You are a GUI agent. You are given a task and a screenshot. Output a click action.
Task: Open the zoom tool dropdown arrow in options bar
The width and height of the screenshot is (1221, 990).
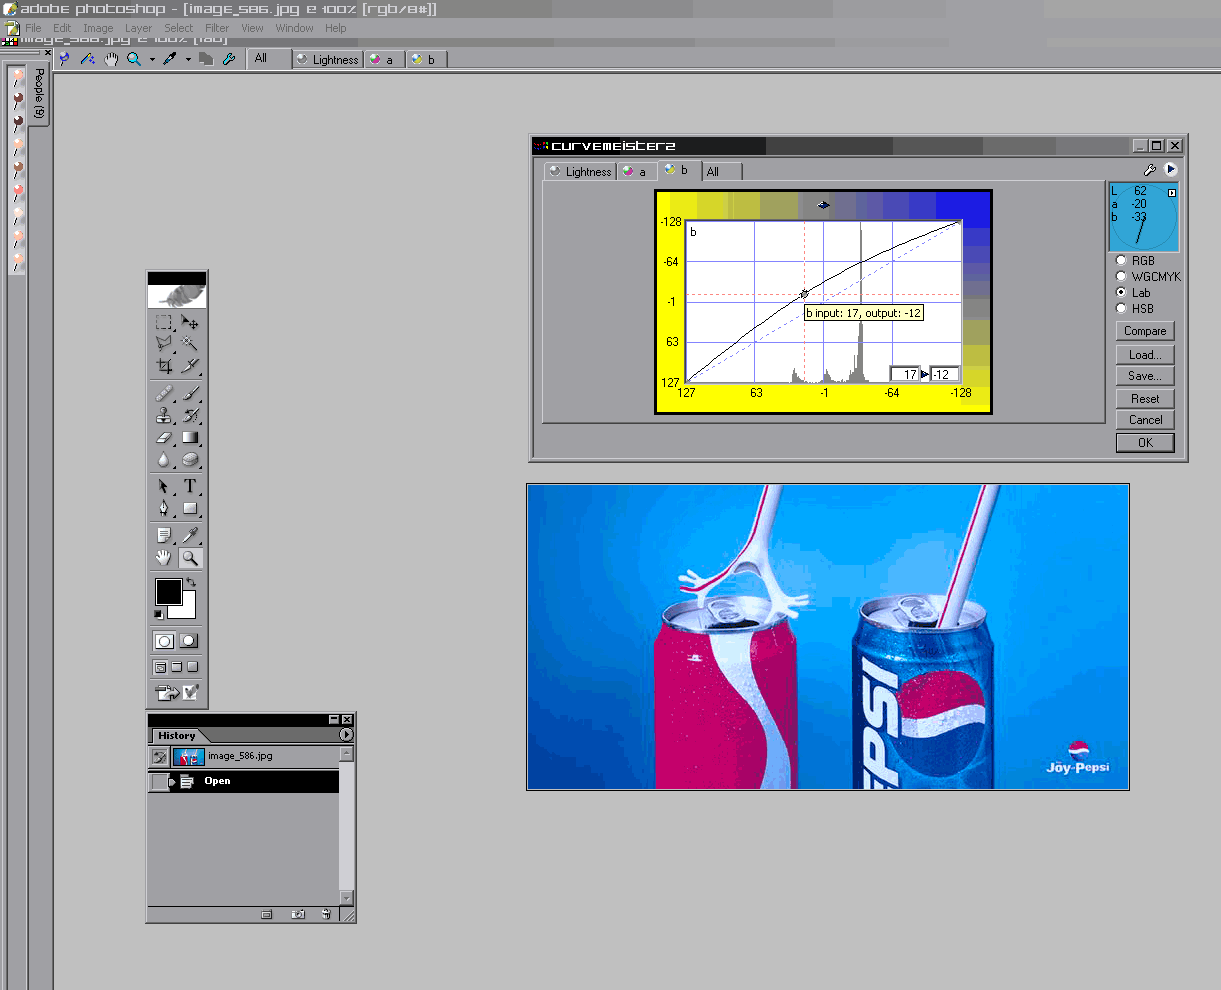tap(152, 60)
